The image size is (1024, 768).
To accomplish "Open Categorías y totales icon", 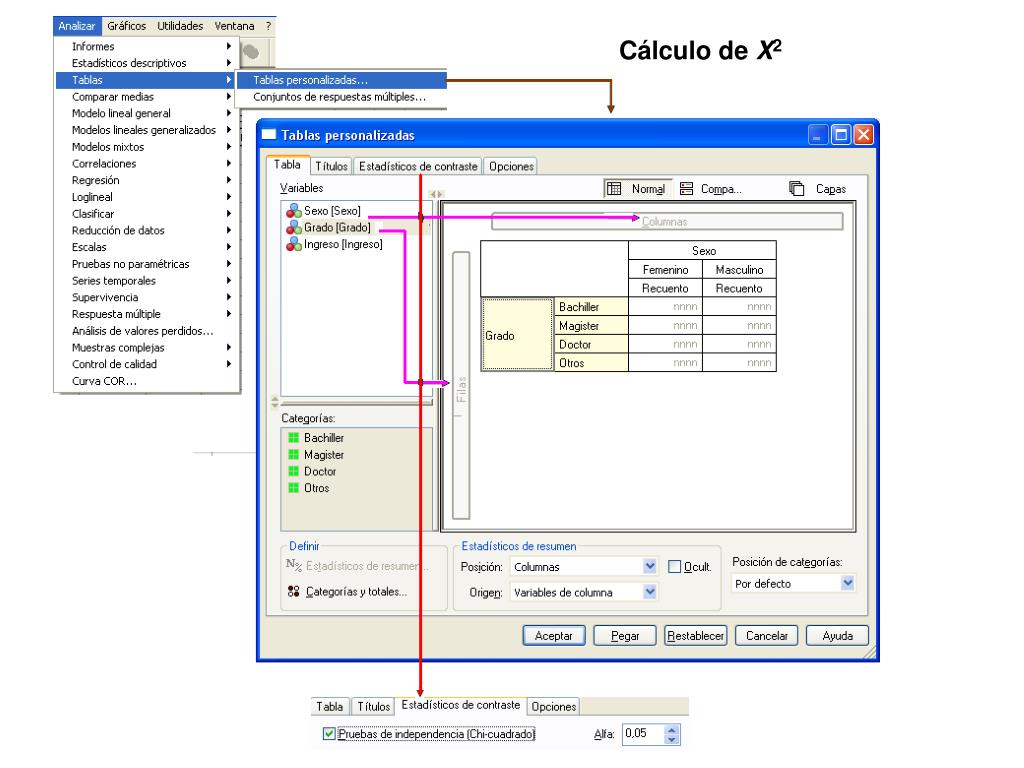I will pos(293,591).
